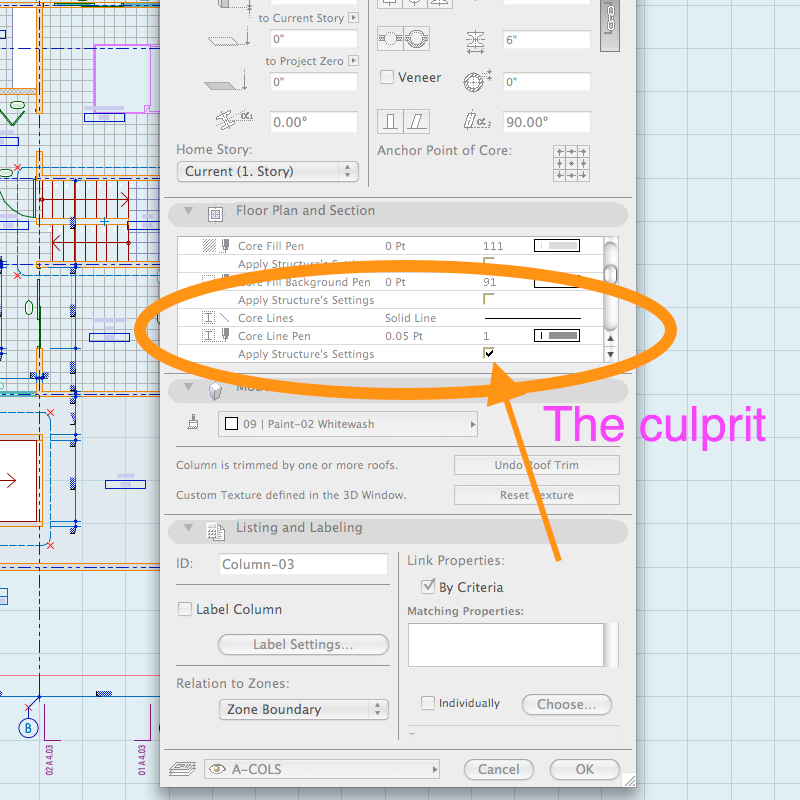Click the dialog resize grip
Viewport: 800px width, 800px height.
click(x=629, y=779)
